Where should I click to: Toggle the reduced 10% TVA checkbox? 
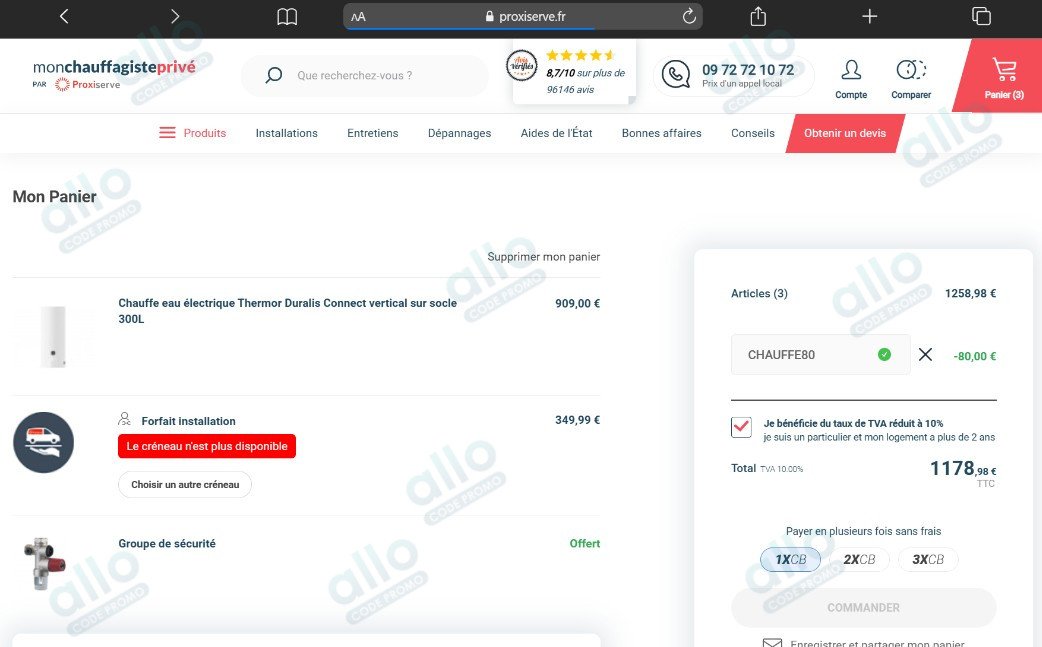pyautogui.click(x=741, y=427)
